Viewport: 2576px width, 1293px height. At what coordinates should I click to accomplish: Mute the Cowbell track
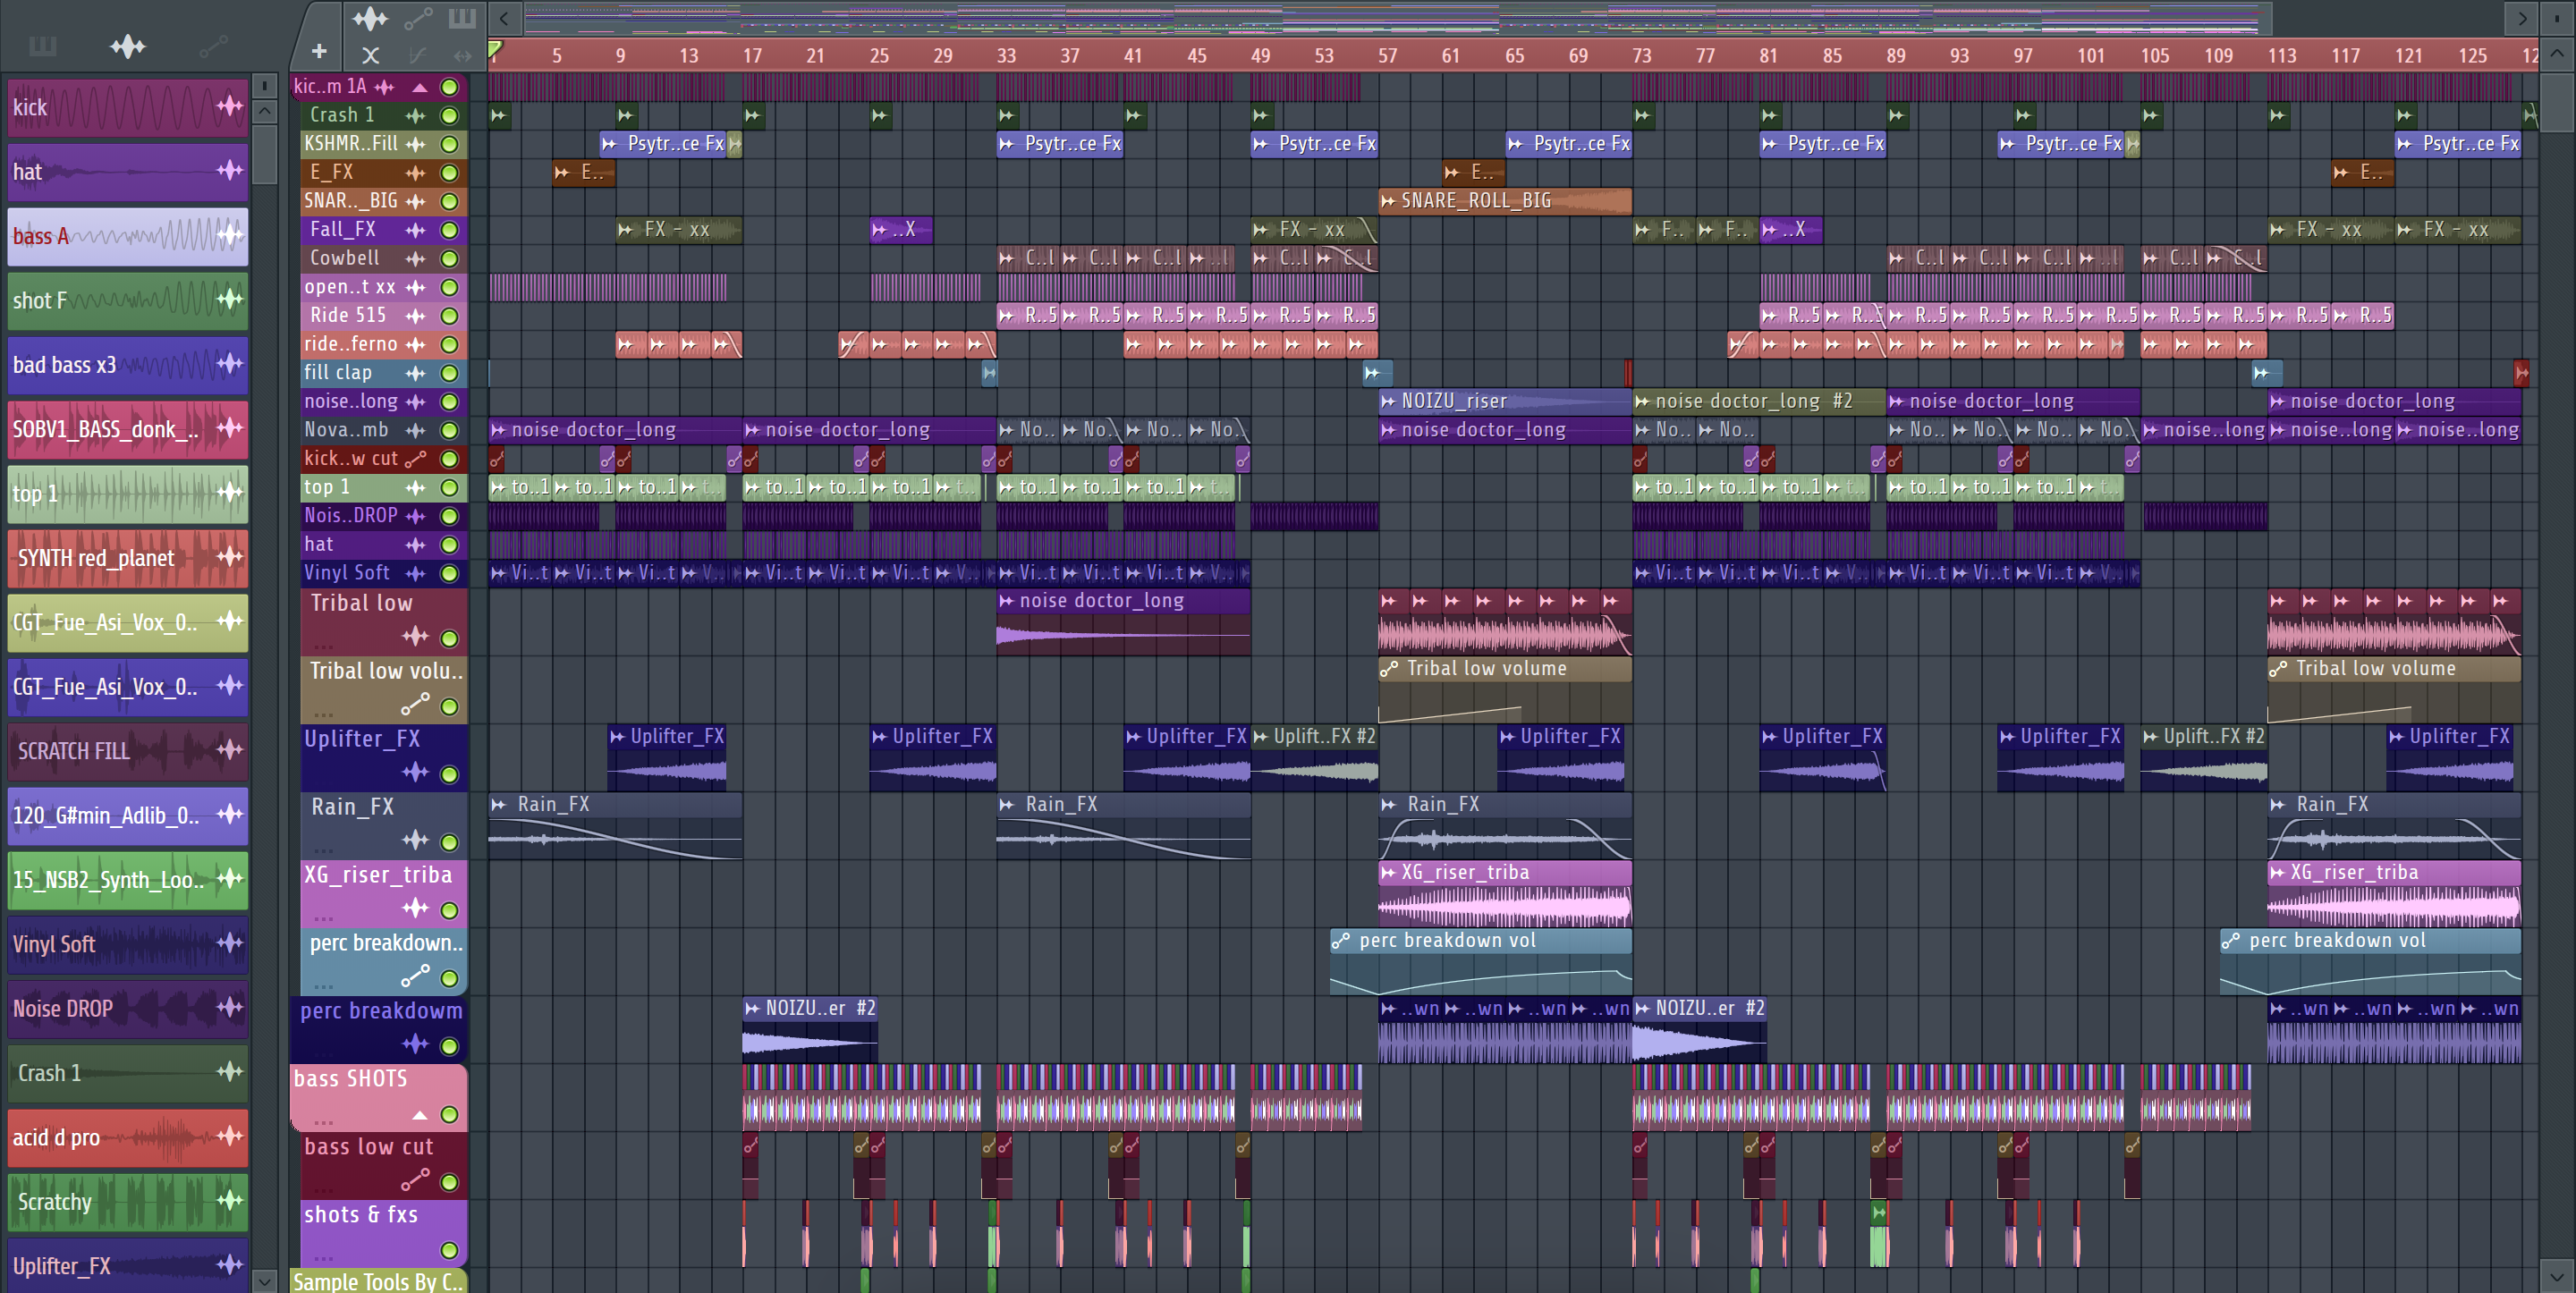pyautogui.click(x=450, y=259)
